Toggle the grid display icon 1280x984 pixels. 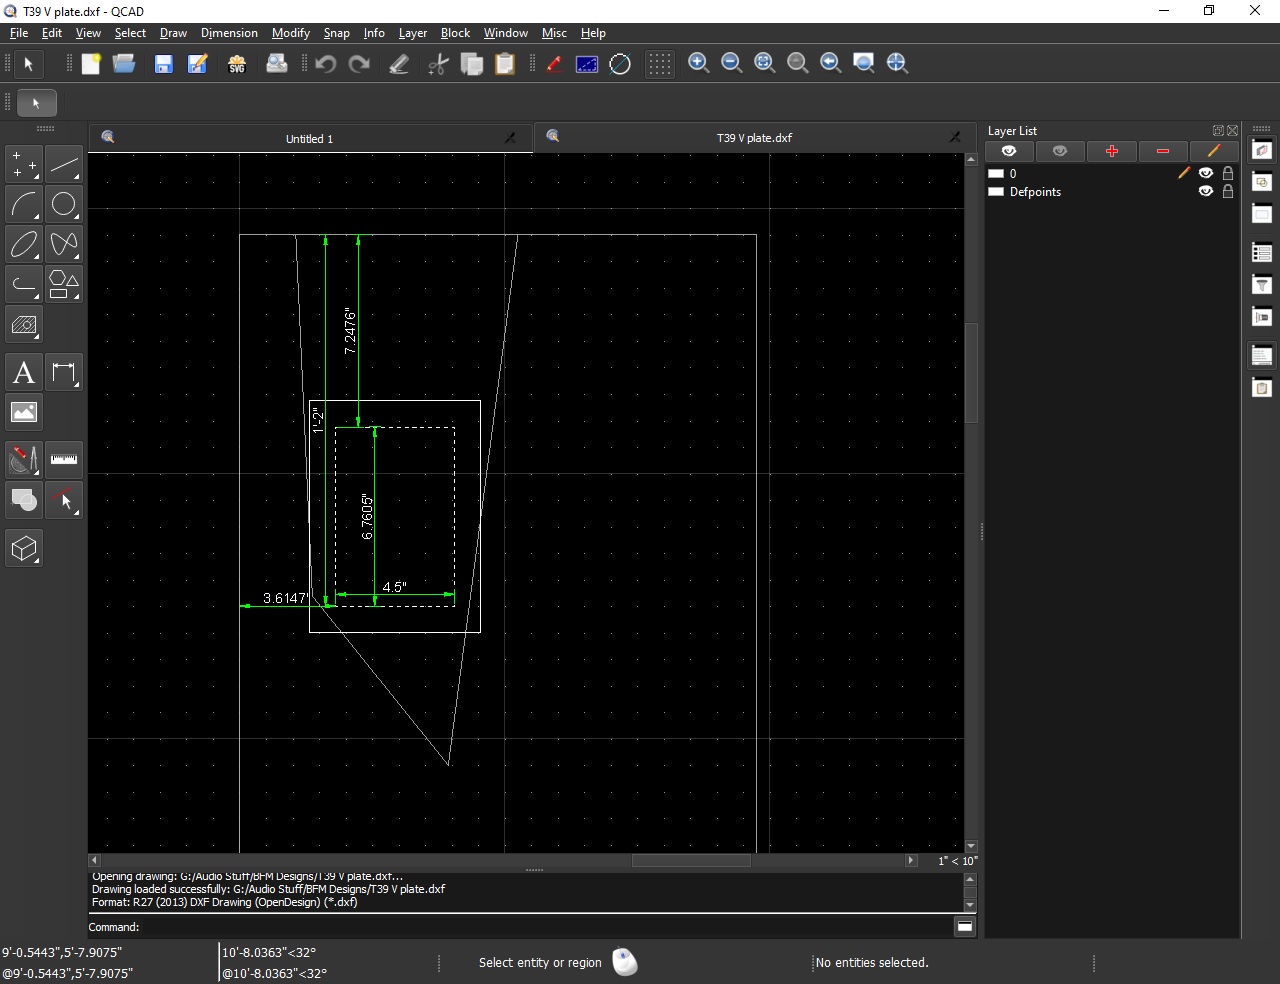point(659,64)
